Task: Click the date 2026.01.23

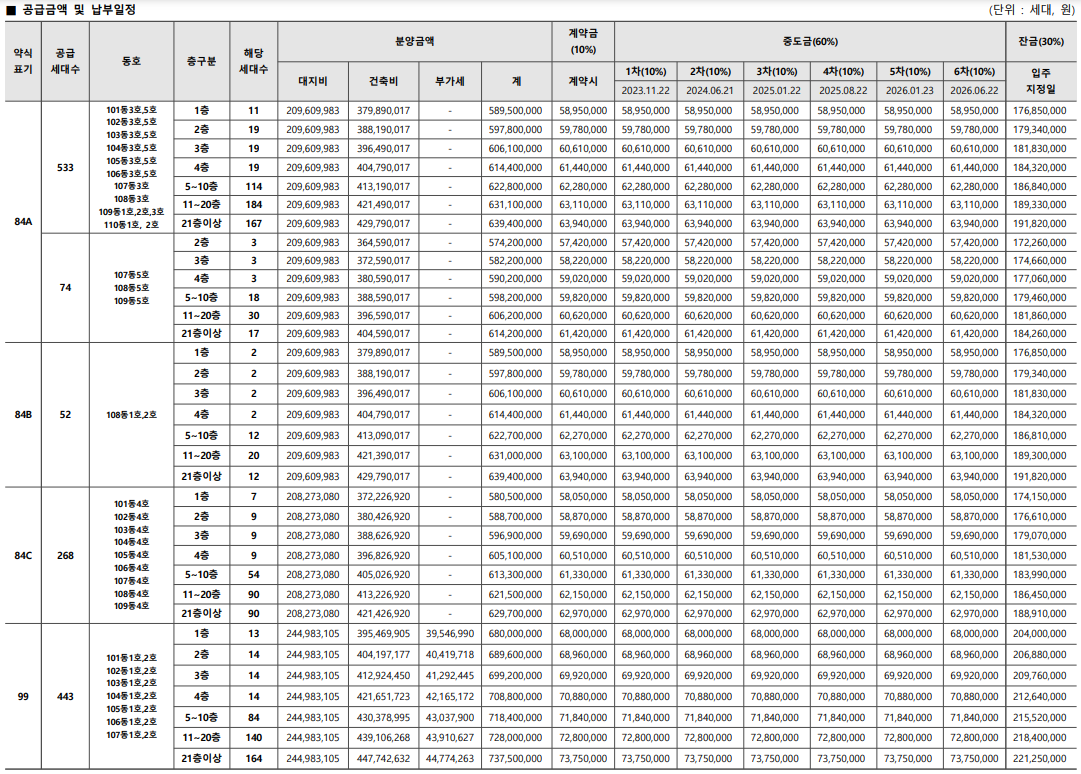Action: coord(909,91)
